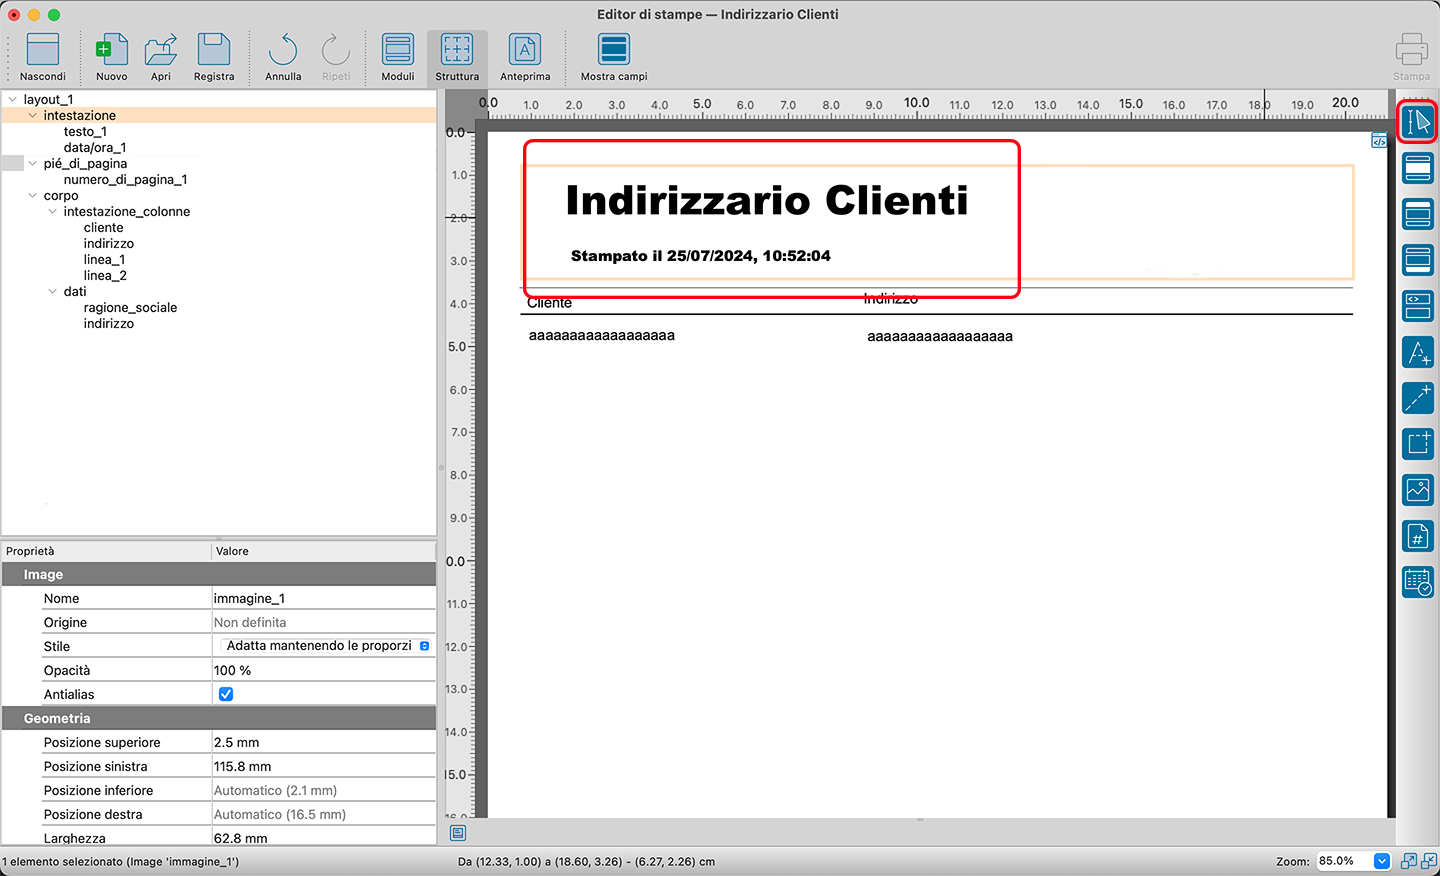Click the Registra save icon
The width and height of the screenshot is (1440, 876).
214,57
